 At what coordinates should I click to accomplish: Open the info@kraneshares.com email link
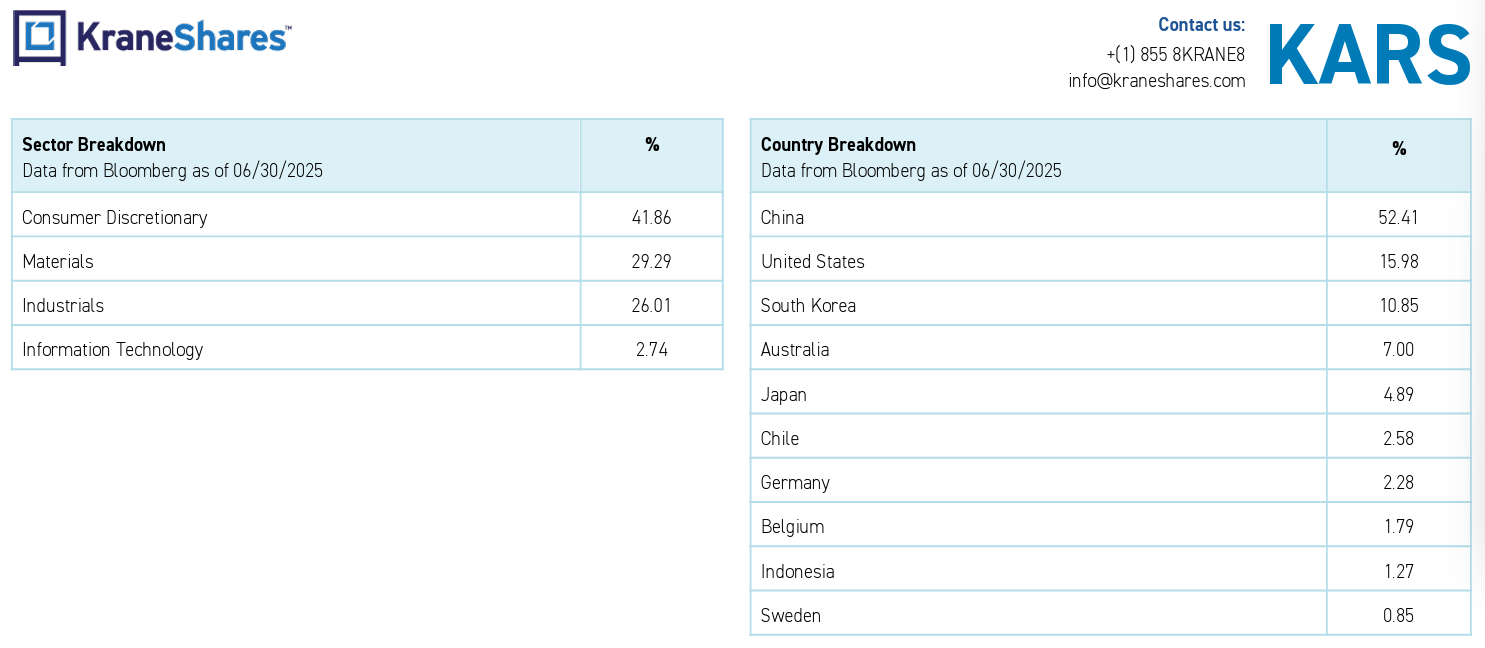pyautogui.click(x=1157, y=81)
